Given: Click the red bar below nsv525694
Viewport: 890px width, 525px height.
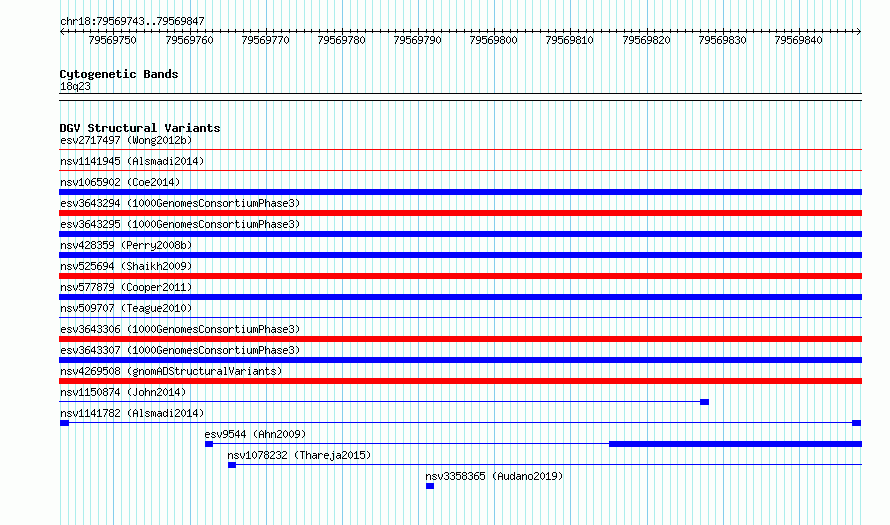Looking at the screenshot, I should coord(460,276).
